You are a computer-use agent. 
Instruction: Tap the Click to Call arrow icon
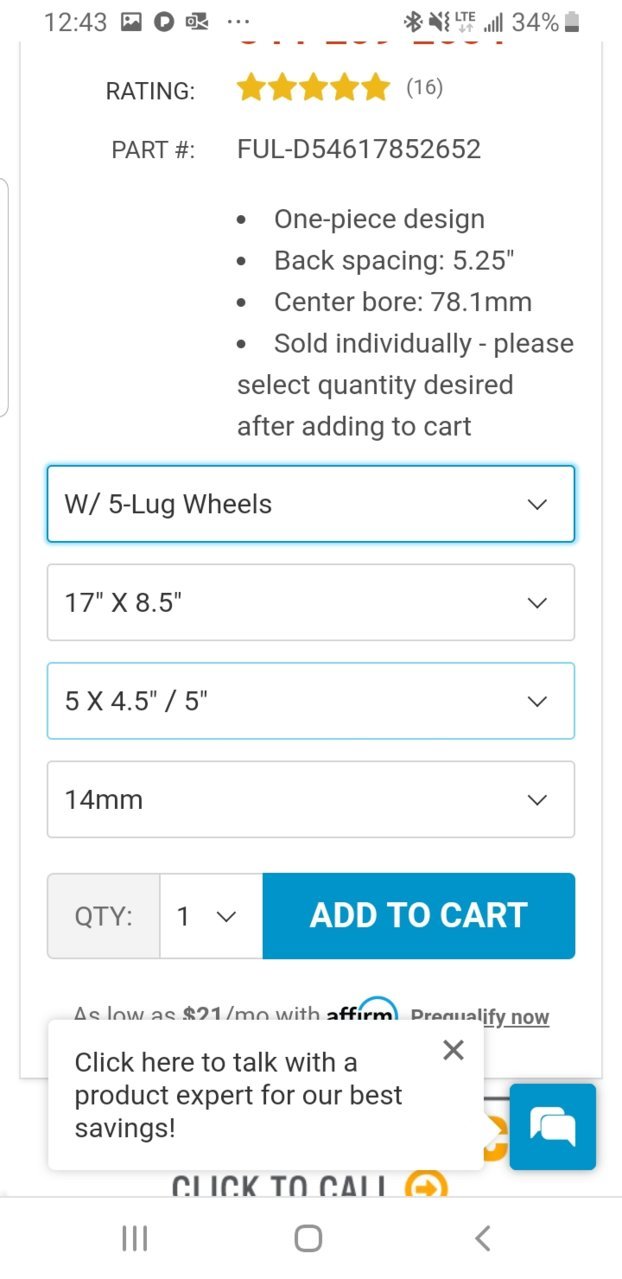click(x=426, y=1189)
